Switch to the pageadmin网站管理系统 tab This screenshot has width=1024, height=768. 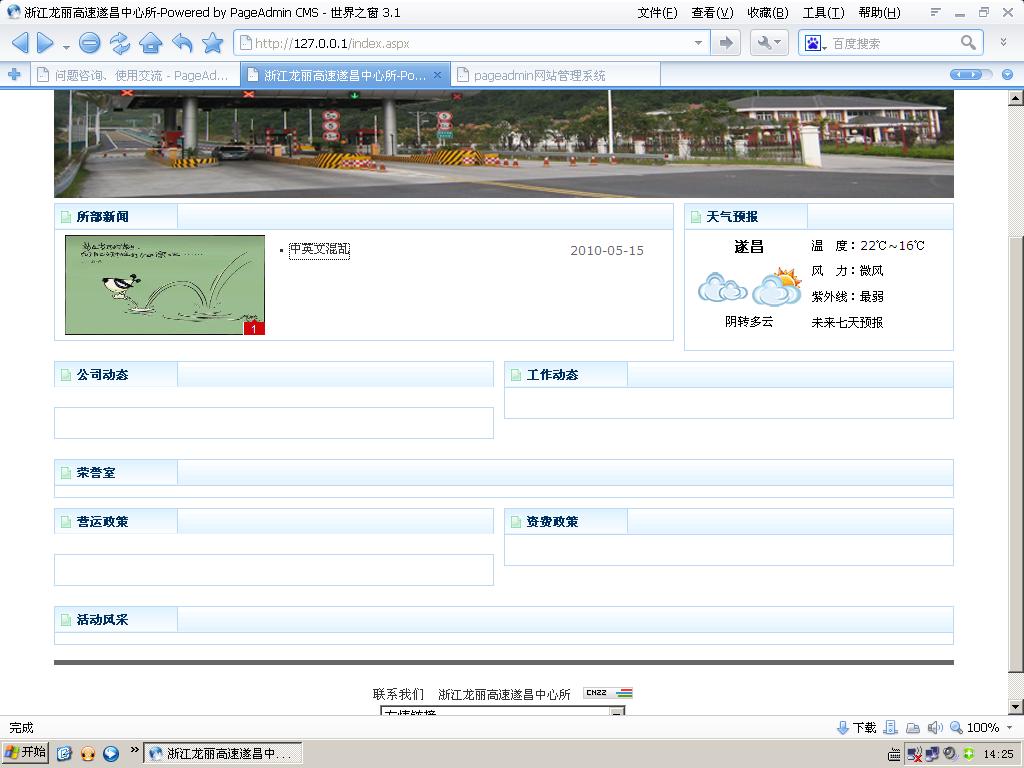click(555, 75)
